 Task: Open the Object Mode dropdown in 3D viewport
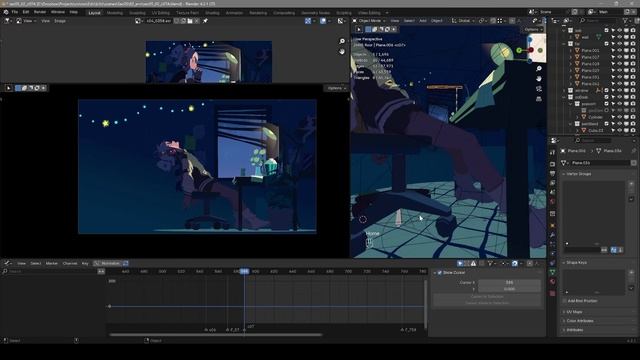[369, 20]
